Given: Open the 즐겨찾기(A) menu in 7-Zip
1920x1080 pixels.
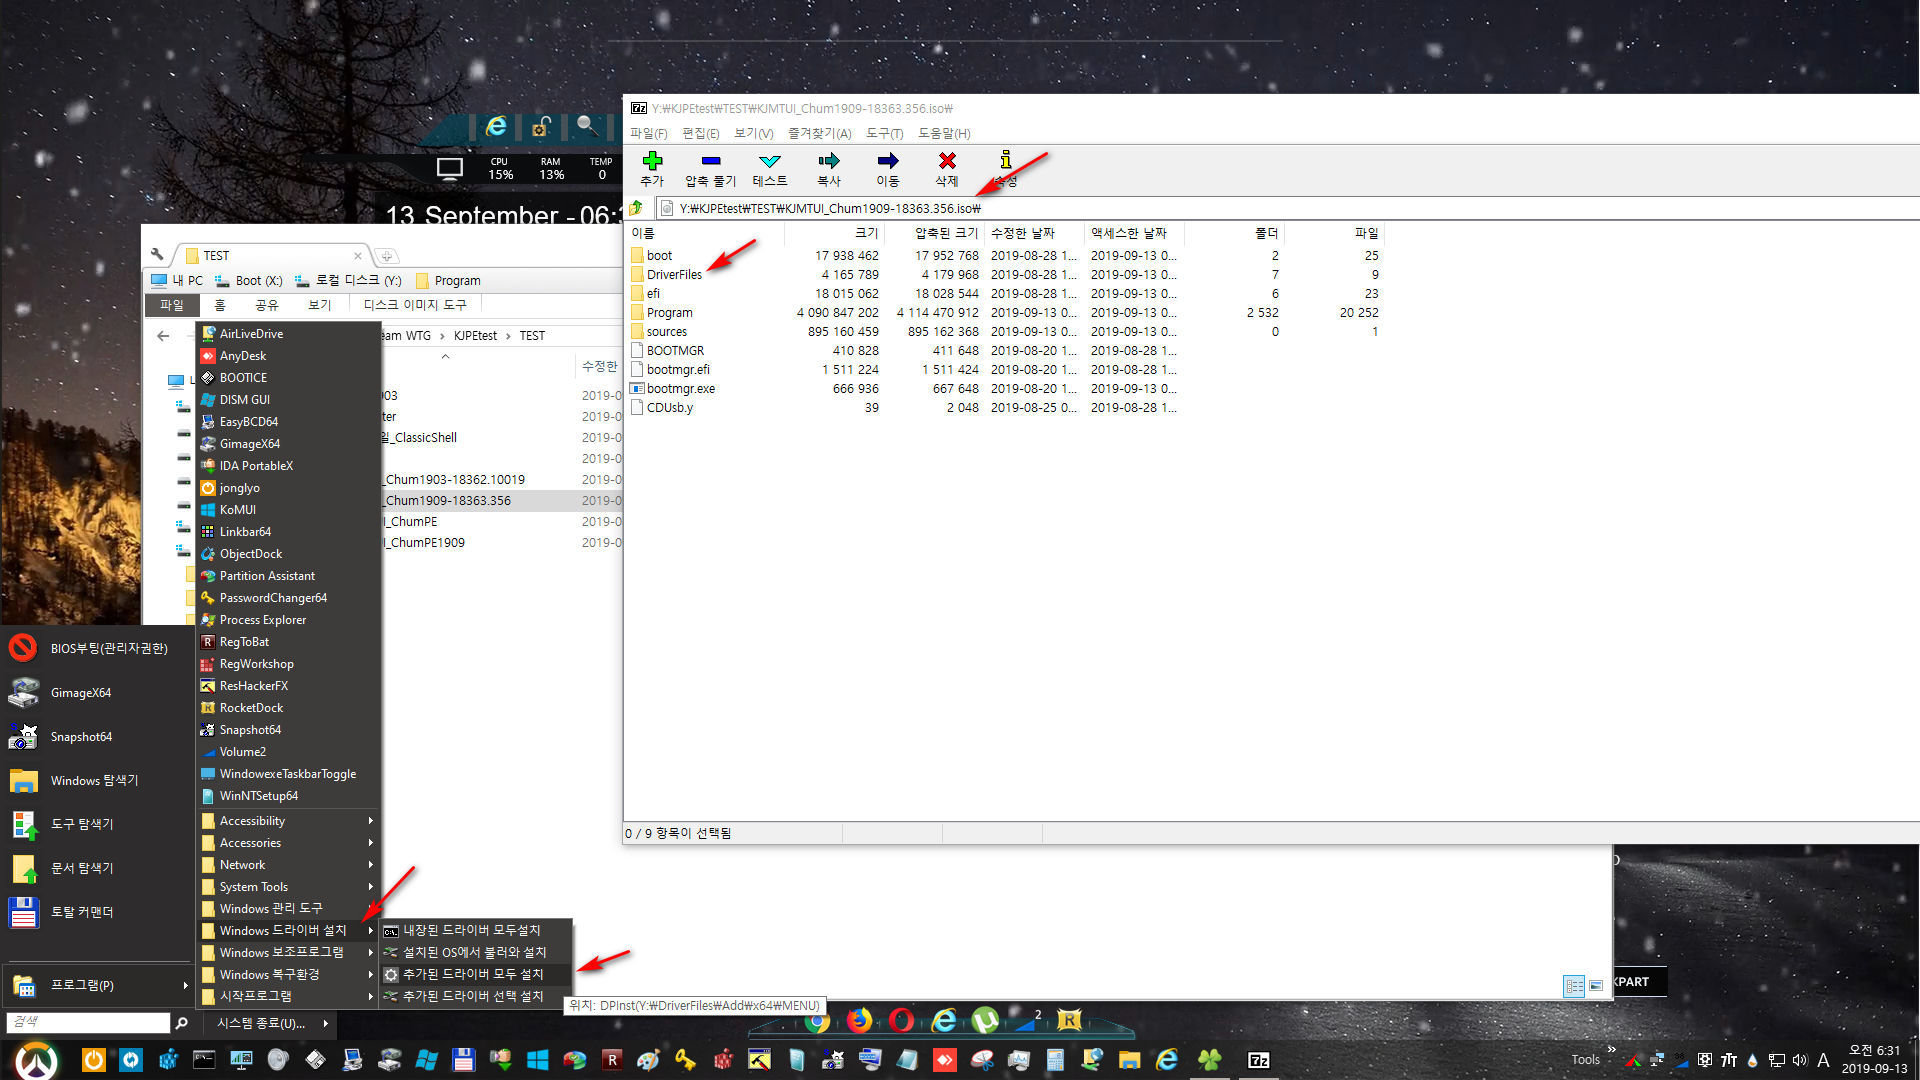Looking at the screenshot, I should [819, 133].
